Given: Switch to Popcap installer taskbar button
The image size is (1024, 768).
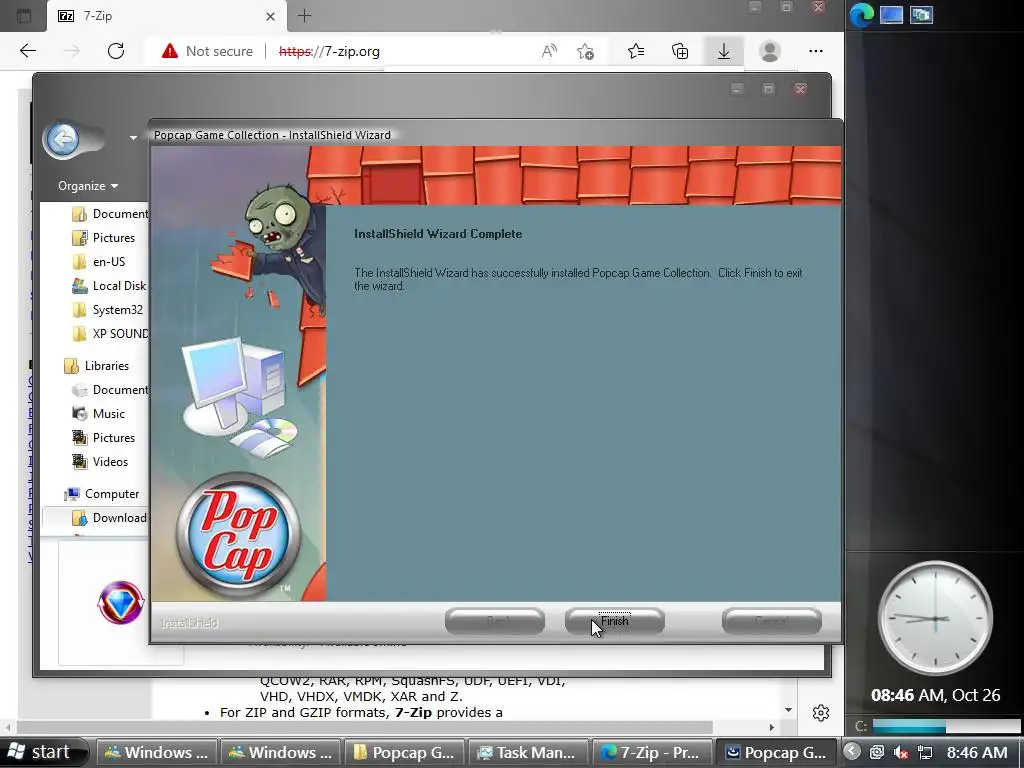Looking at the screenshot, I should [775, 752].
